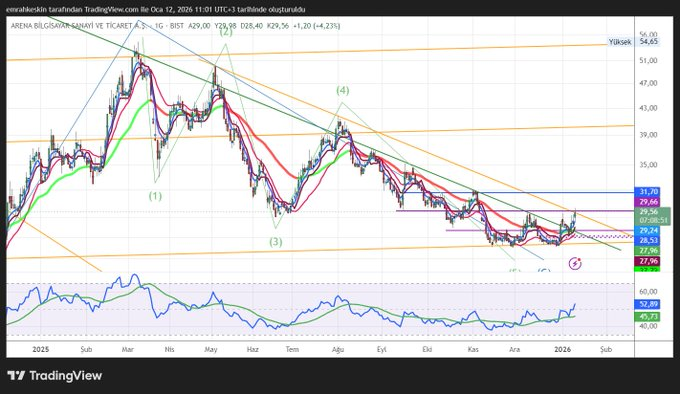Viewport: 680px width, 394px height.
Task: Click the Haz month label on time axis
Action: pos(252,349)
